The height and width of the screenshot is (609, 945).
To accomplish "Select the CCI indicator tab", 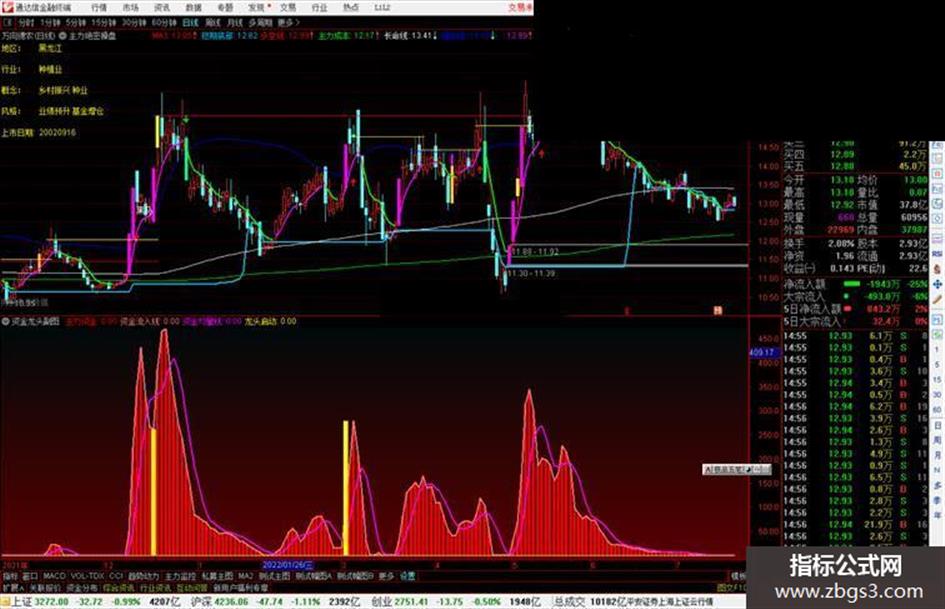I will click(116, 576).
